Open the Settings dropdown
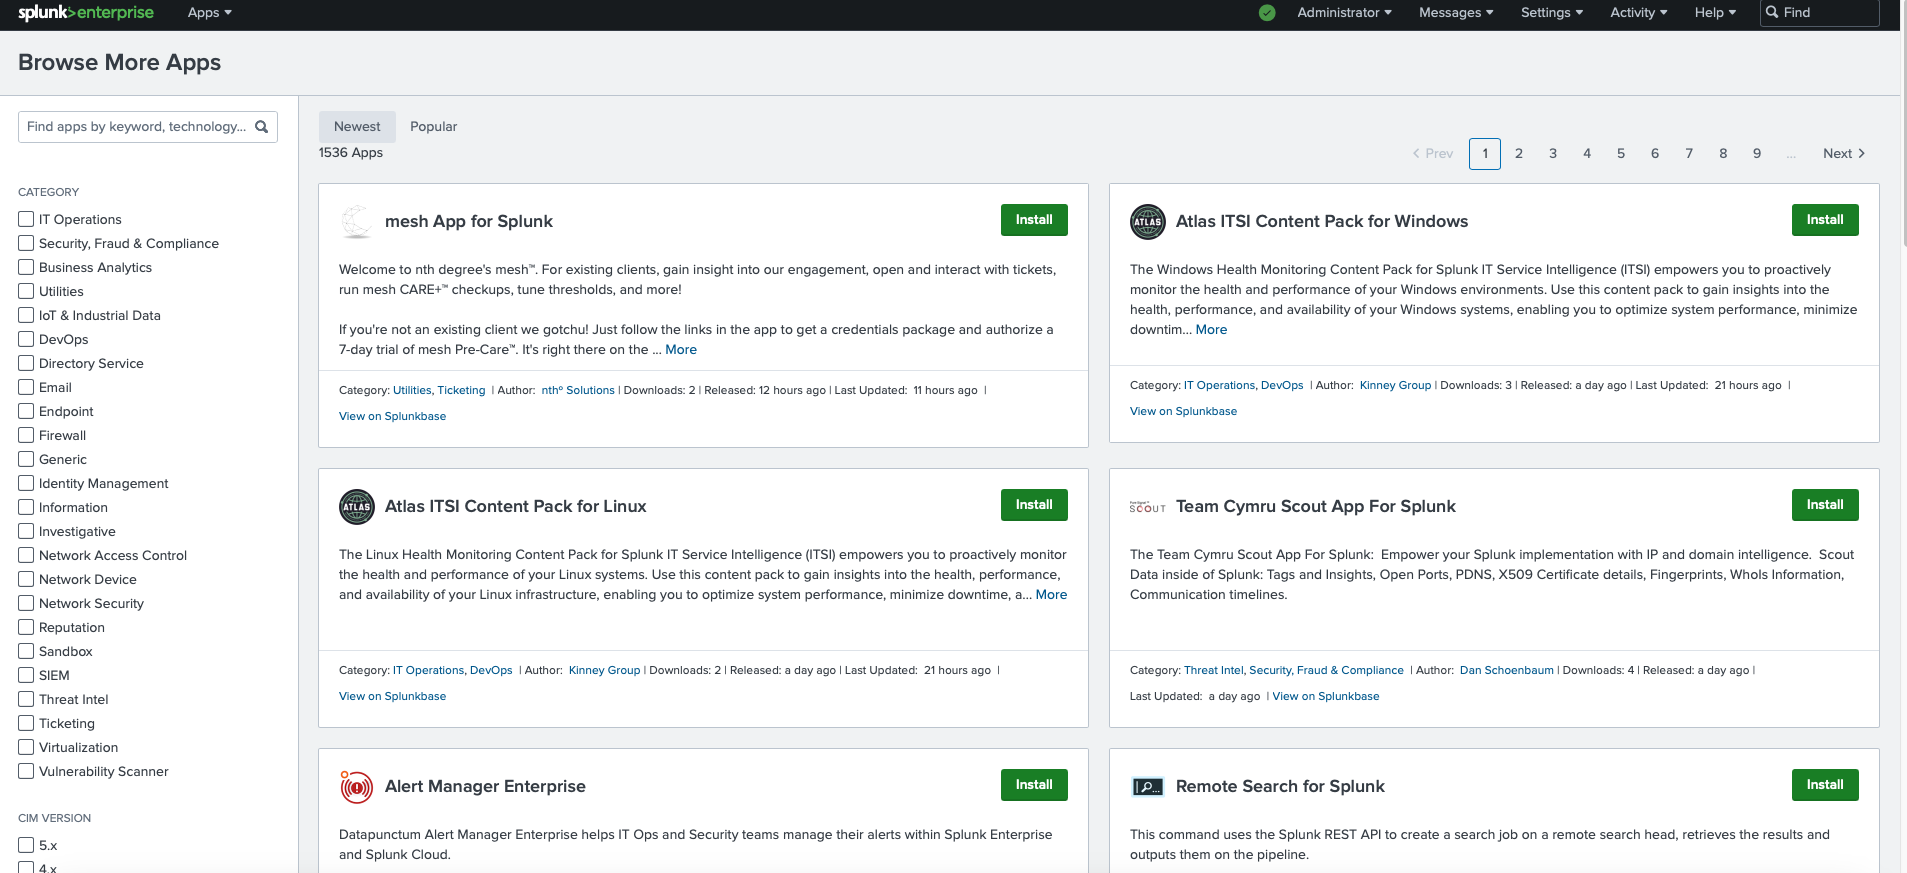The height and width of the screenshot is (873, 1907). point(1552,13)
